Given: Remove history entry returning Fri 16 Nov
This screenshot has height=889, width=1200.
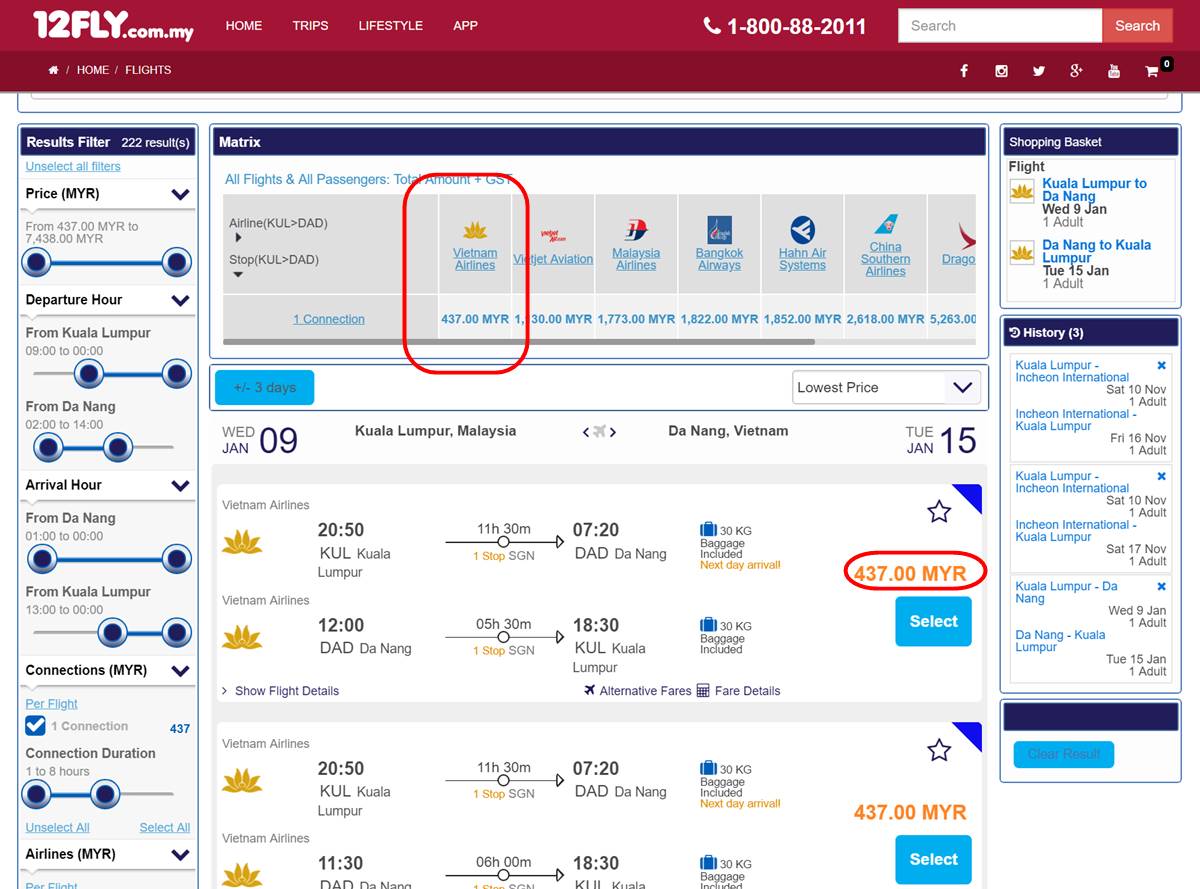Looking at the screenshot, I should (1161, 366).
